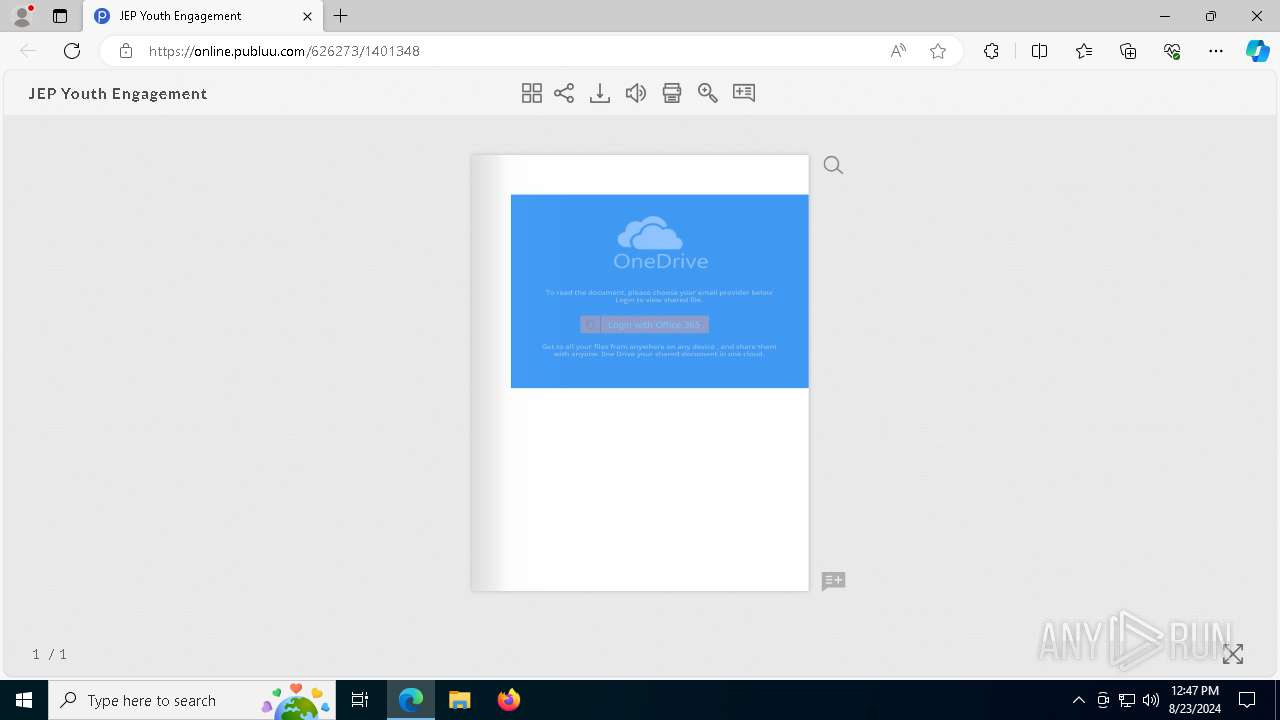Image resolution: width=1280 pixels, height=720 pixels.
Task: Add this page to favorites star
Action: tap(938, 51)
